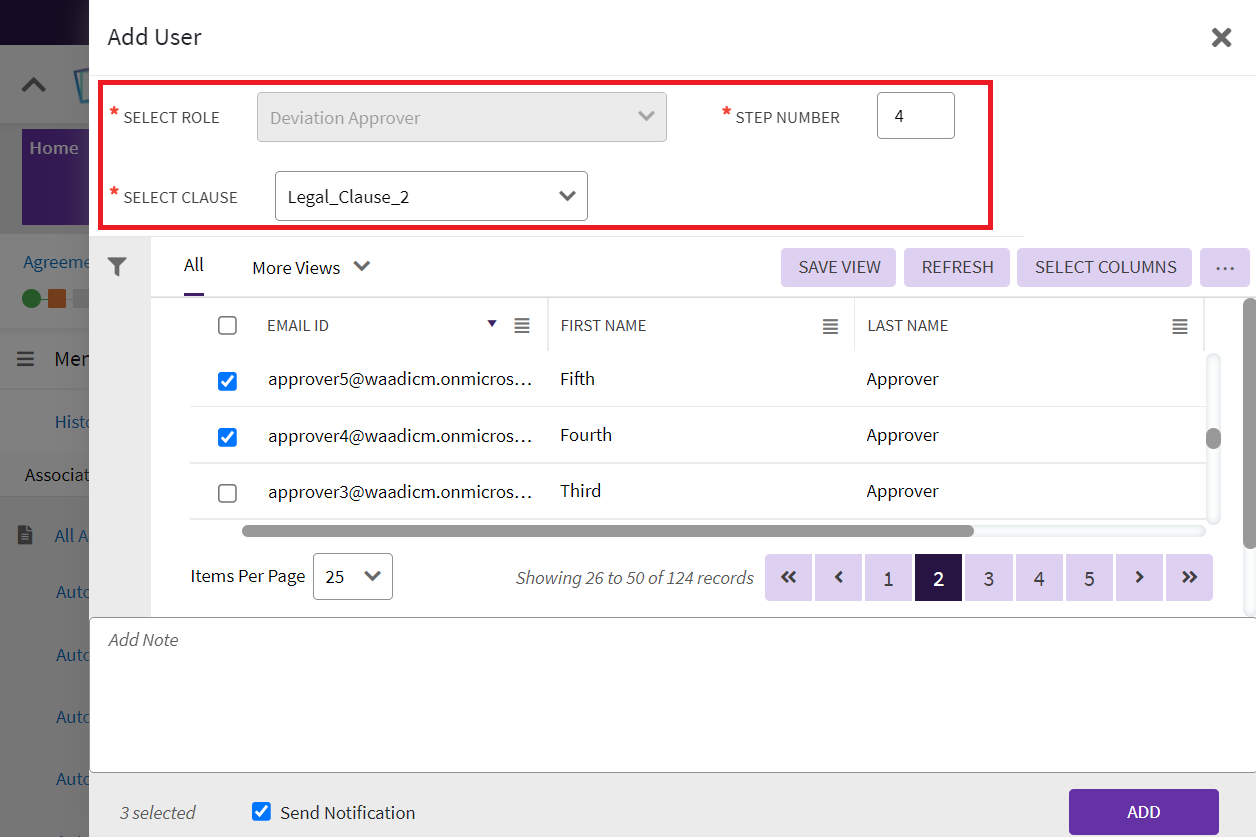Click the filter funnel icon
The image size is (1256, 837).
[x=118, y=267]
